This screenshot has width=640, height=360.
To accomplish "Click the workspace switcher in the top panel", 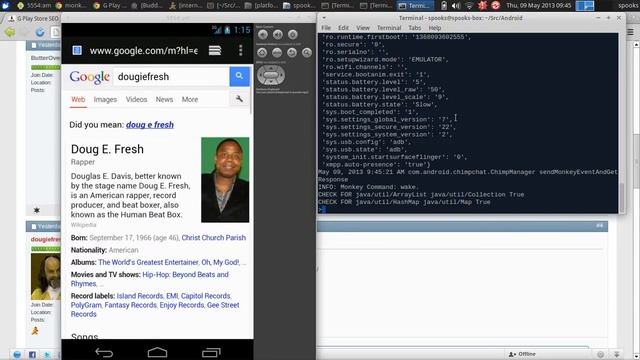I will point(585,6).
